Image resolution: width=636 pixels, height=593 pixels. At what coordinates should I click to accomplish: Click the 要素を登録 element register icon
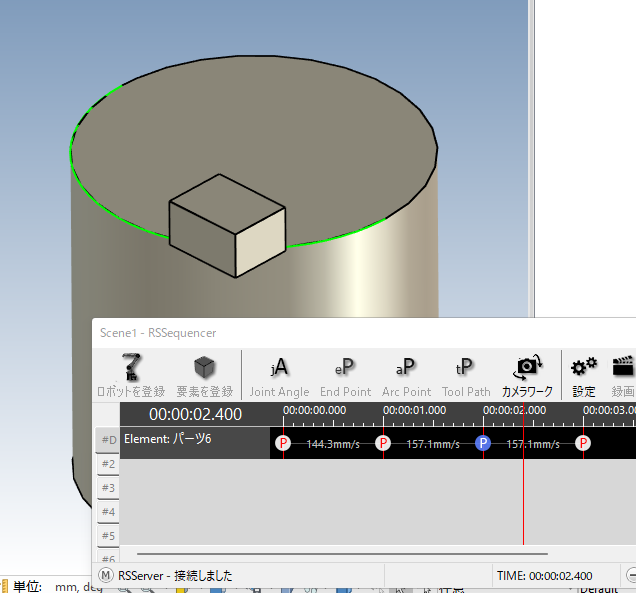pos(204,368)
